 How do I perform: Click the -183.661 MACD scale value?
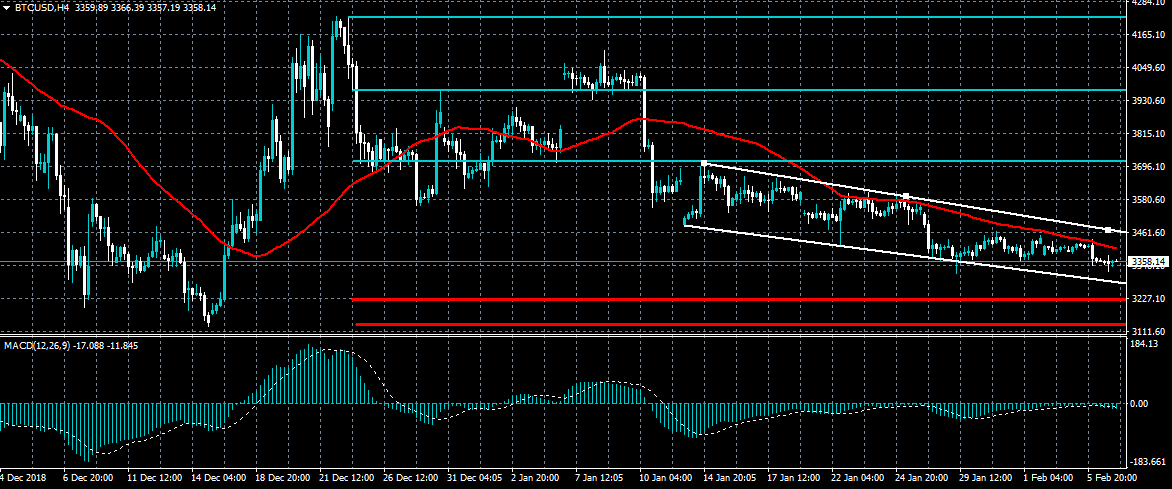click(x=1150, y=461)
